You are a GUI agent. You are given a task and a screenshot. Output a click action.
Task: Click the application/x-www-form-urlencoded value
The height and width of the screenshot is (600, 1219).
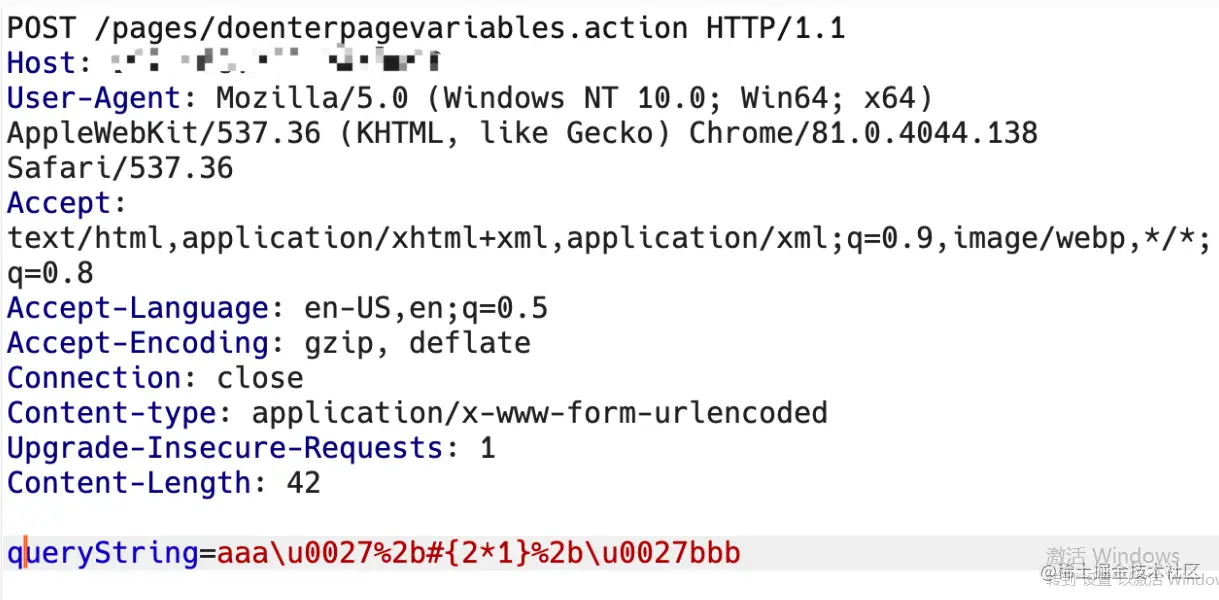click(x=539, y=413)
